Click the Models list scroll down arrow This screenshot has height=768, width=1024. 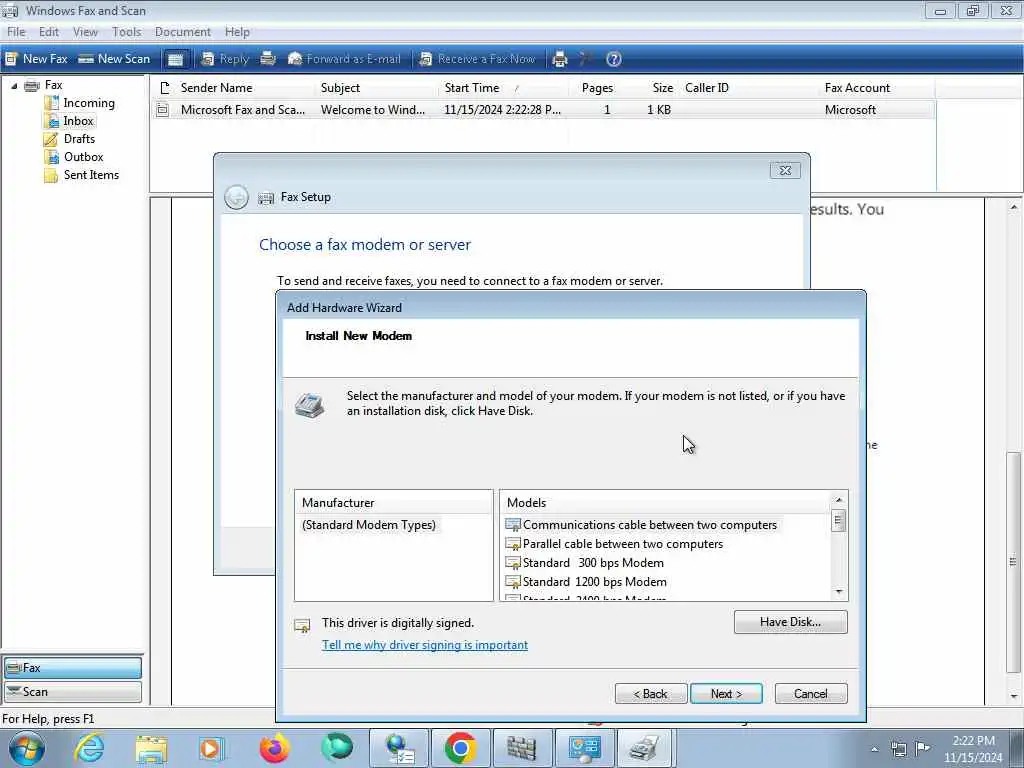[x=839, y=592]
